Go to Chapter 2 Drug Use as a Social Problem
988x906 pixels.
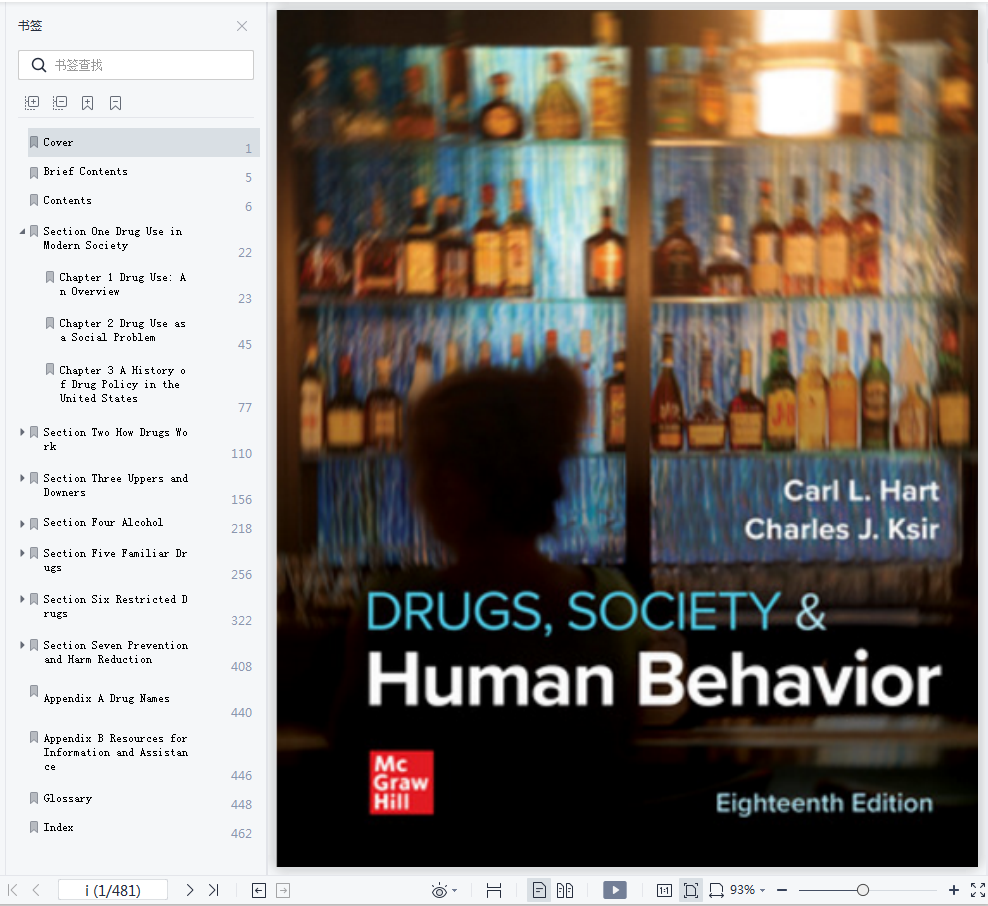pyautogui.click(x=123, y=330)
